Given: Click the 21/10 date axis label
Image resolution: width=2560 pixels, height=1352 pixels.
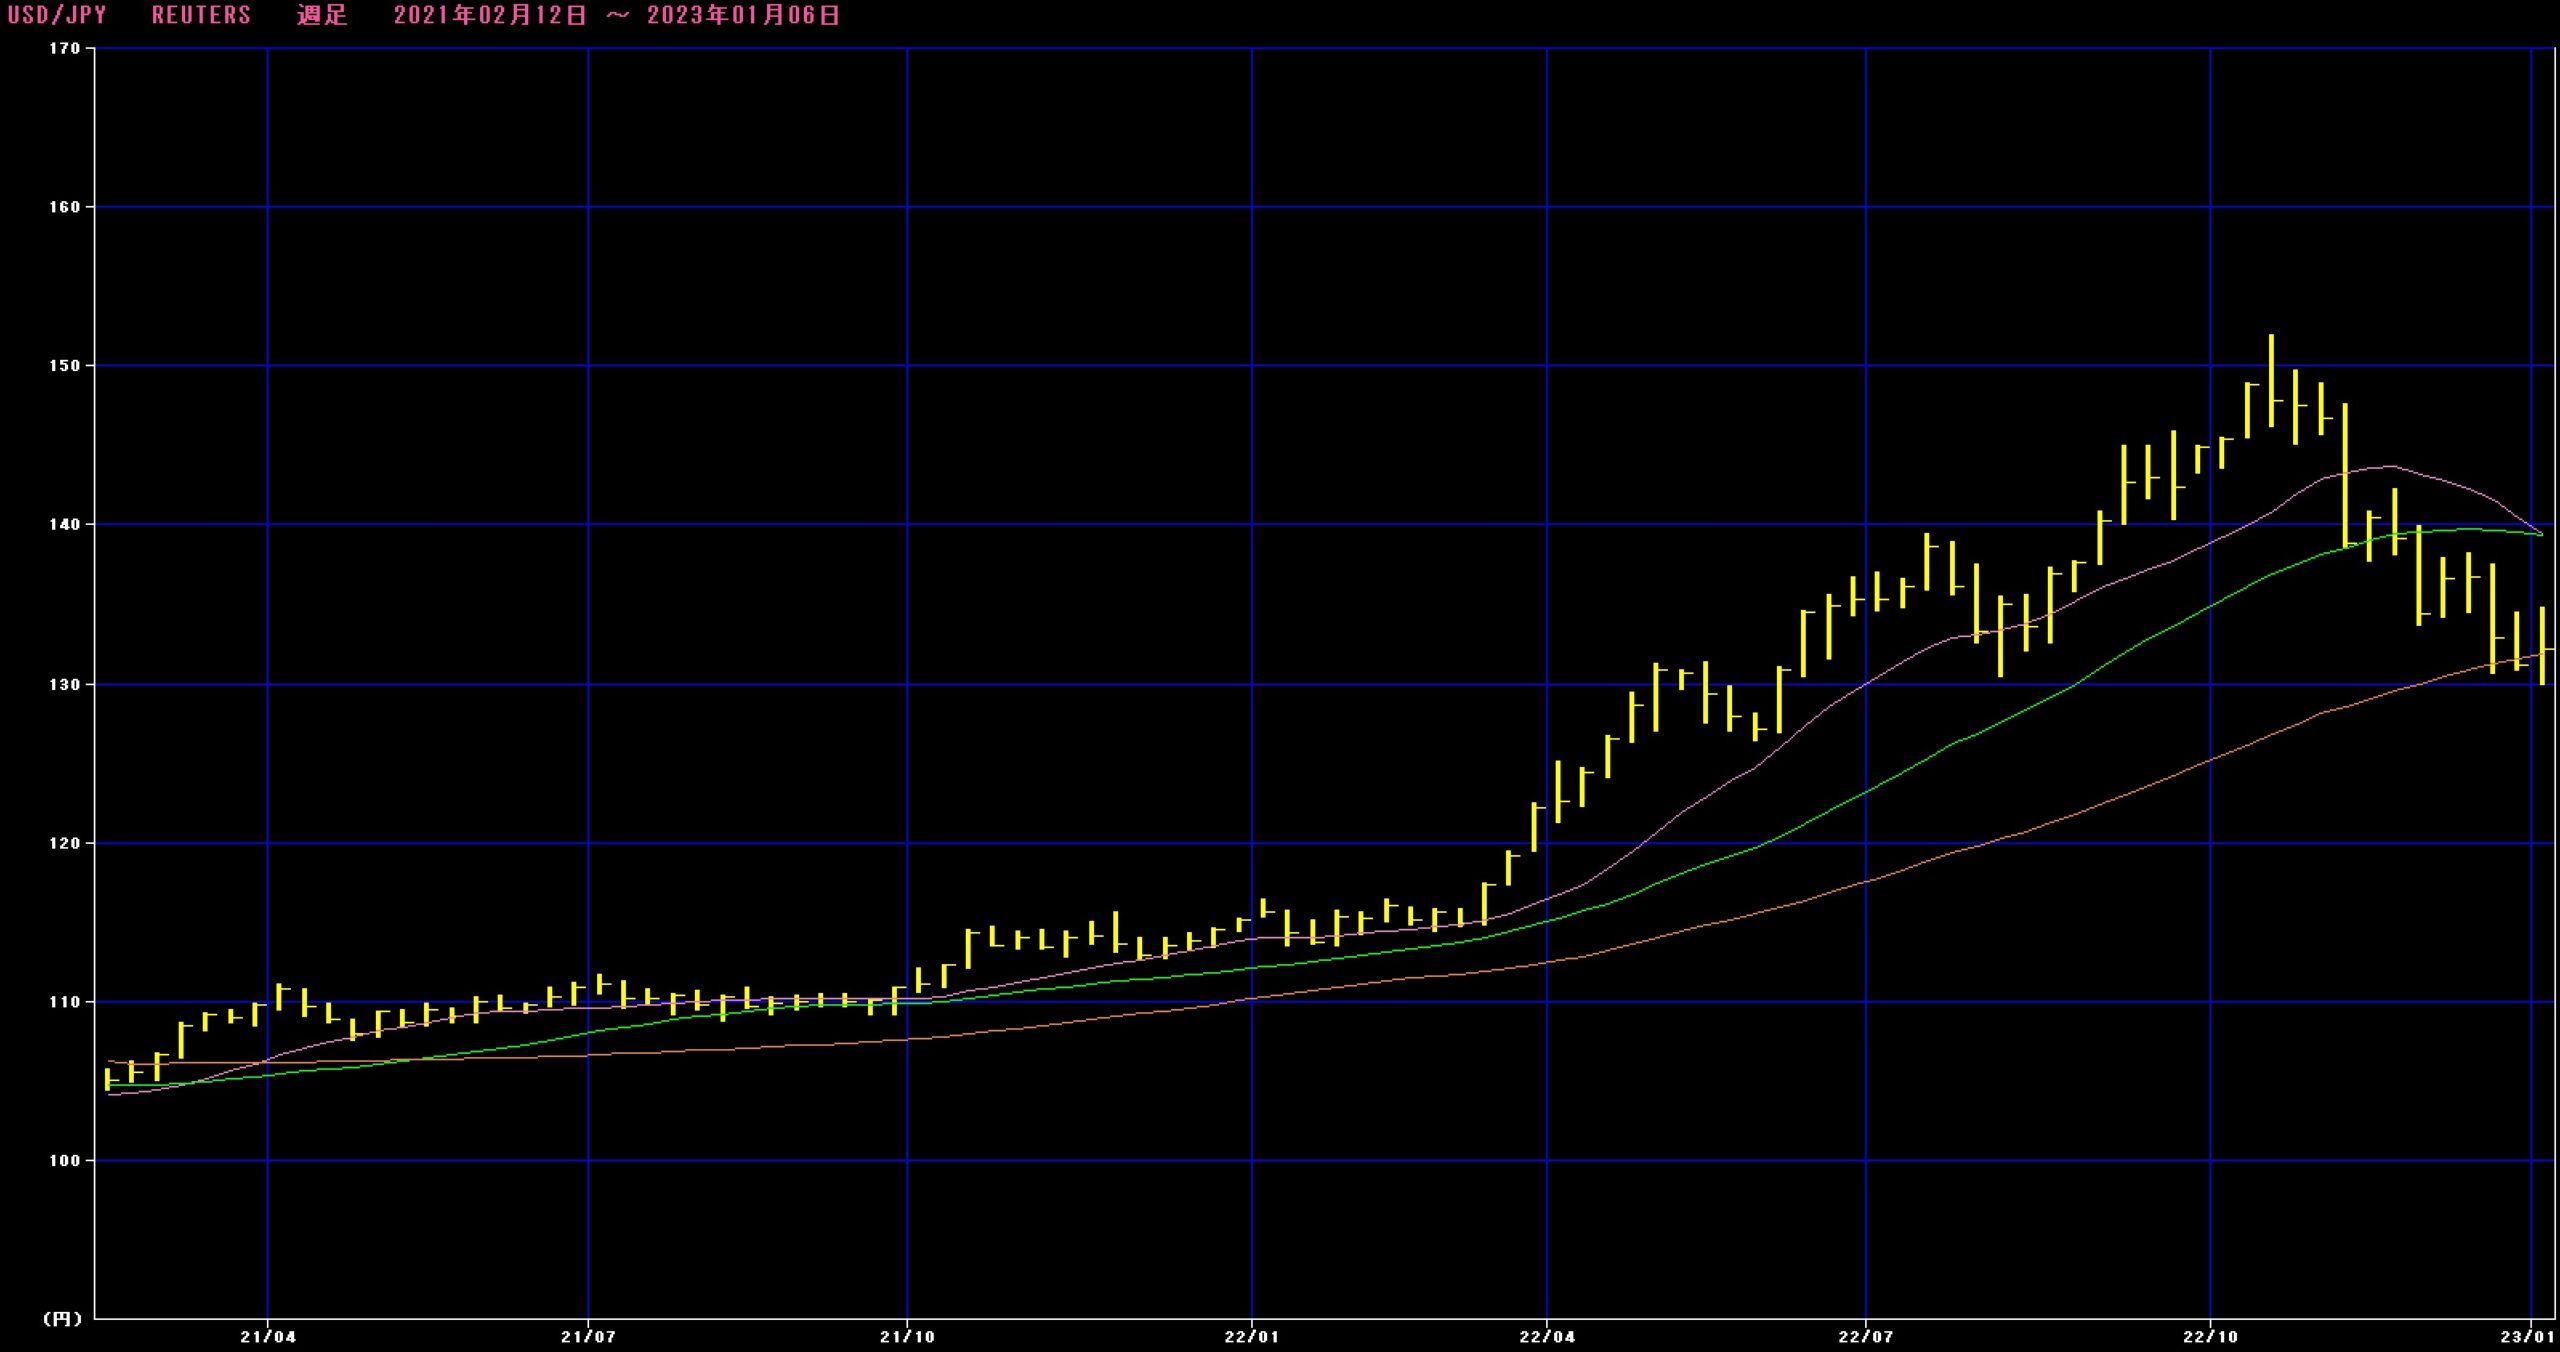Looking at the screenshot, I should click(x=907, y=1337).
